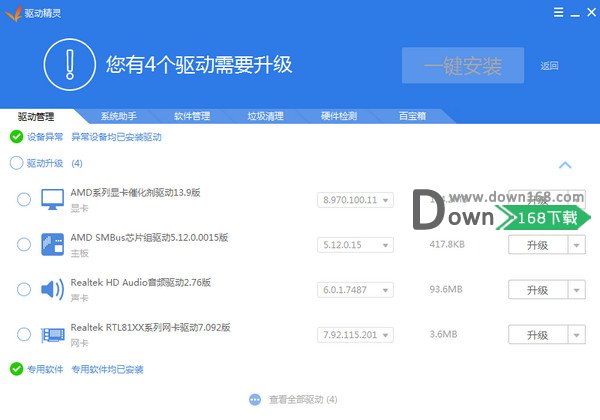
Task: Click the exclamation warning circle icon
Action: click(69, 64)
